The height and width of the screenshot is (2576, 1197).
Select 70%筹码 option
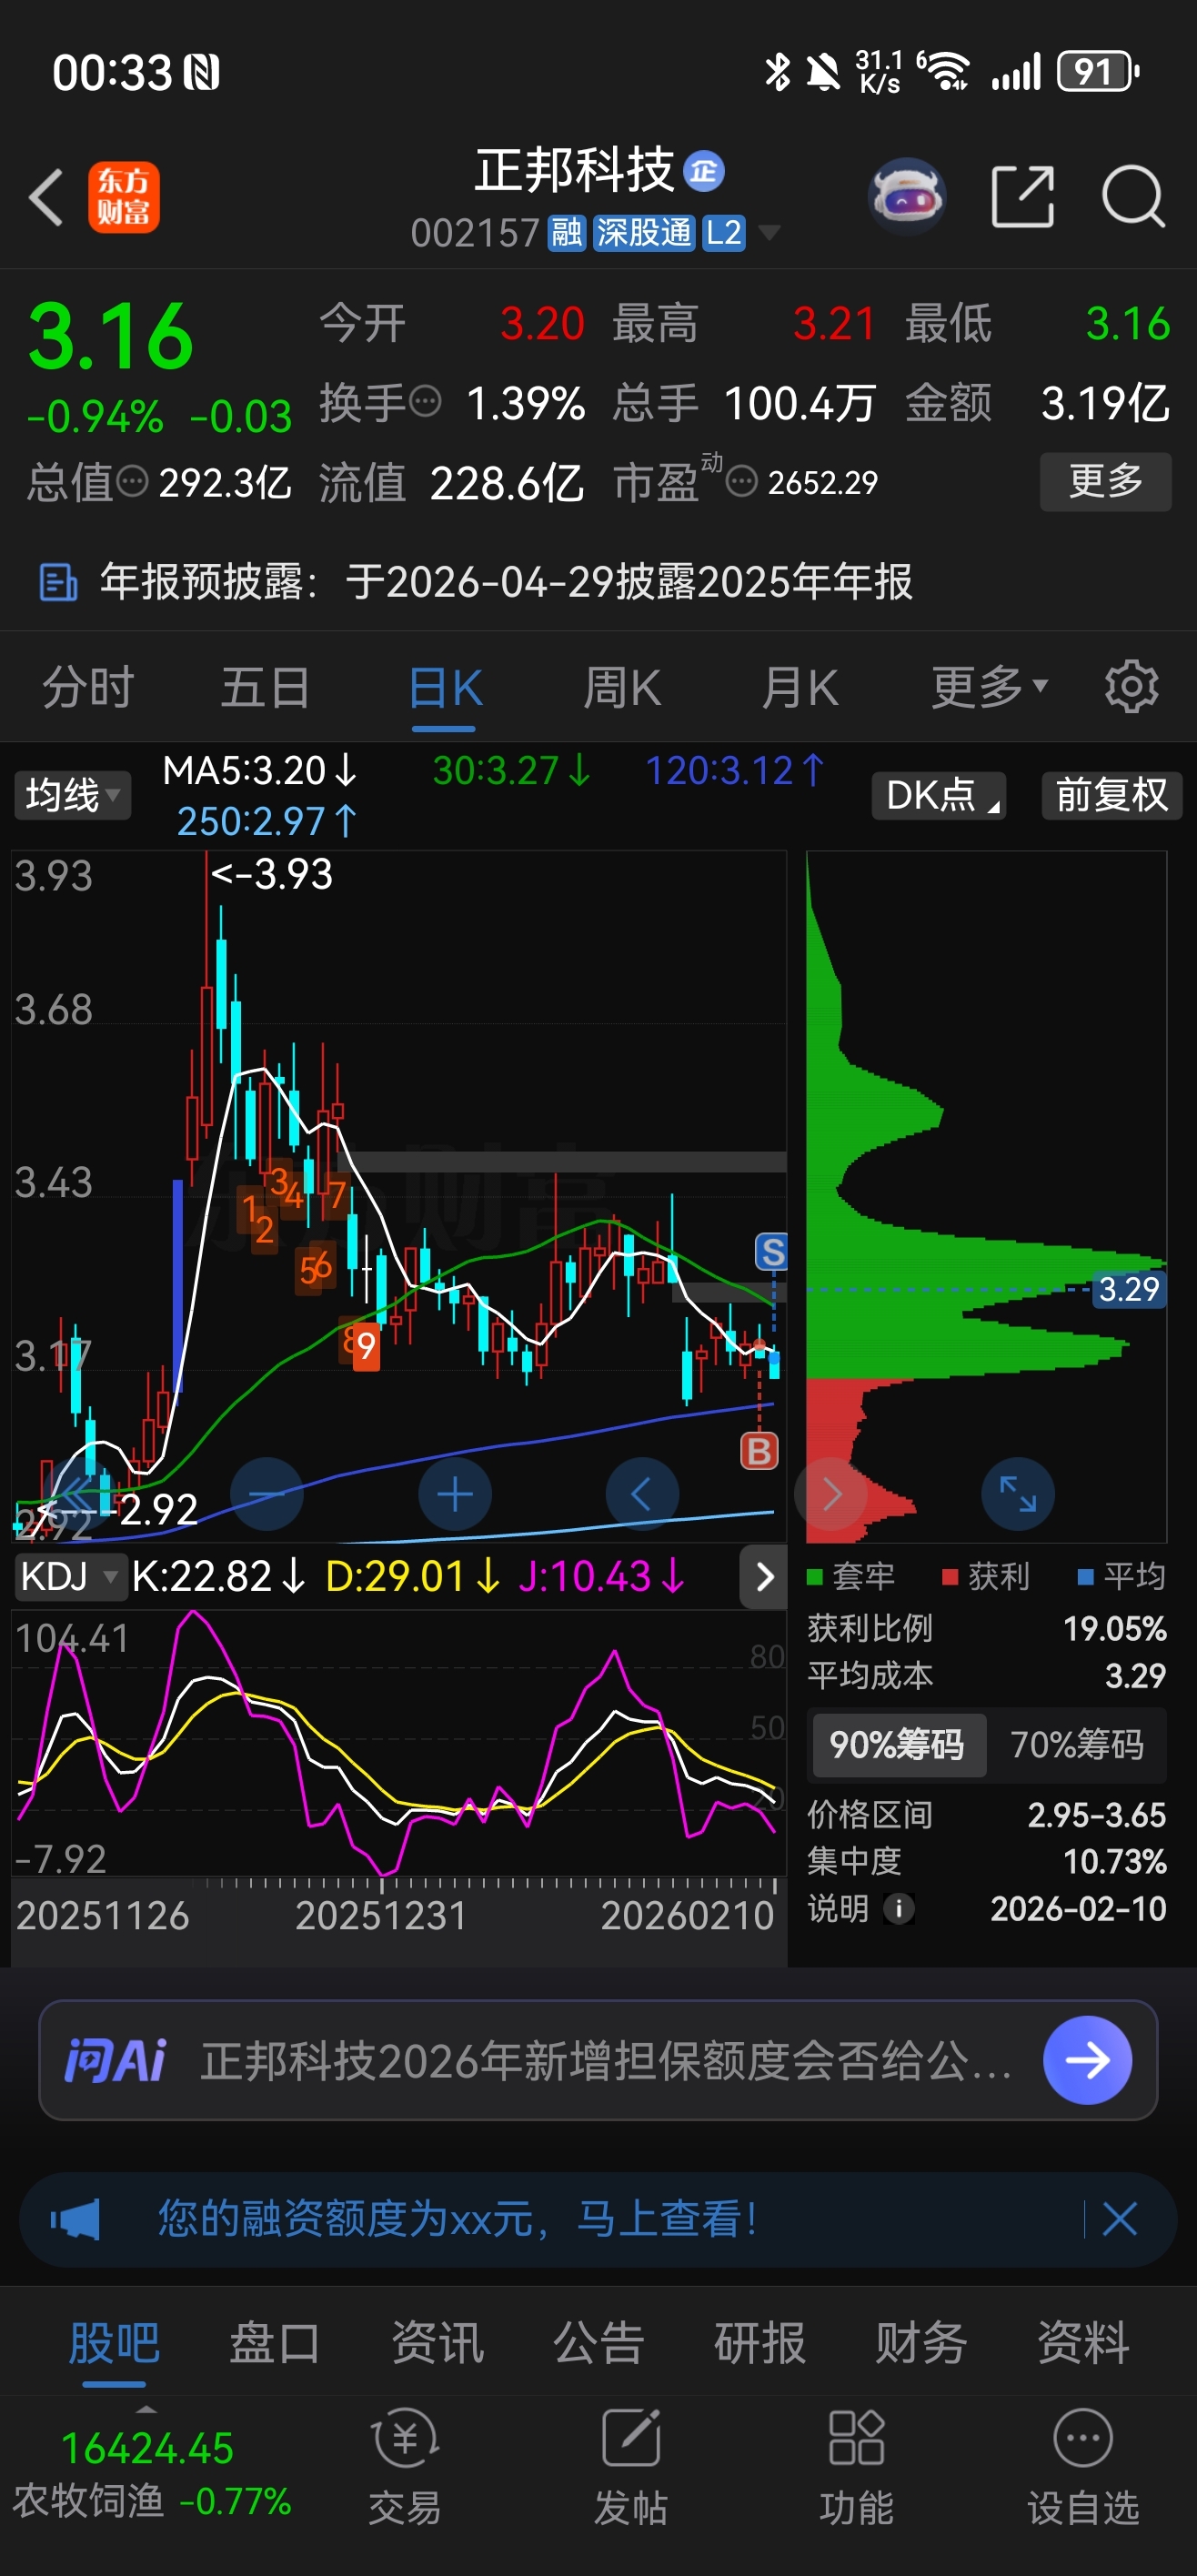1077,1745
